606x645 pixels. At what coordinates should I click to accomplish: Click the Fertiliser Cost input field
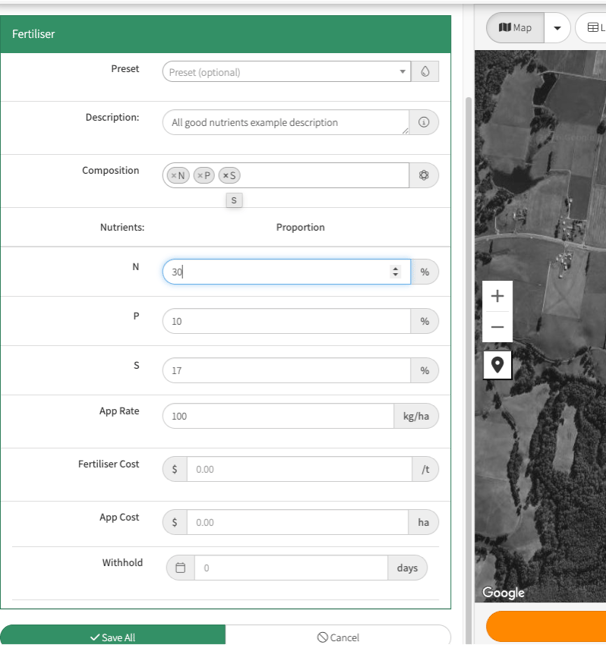tap(298, 469)
